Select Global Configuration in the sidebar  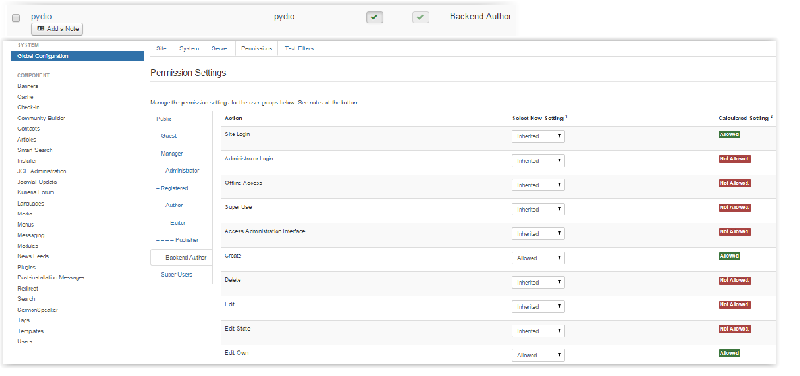click(x=78, y=56)
